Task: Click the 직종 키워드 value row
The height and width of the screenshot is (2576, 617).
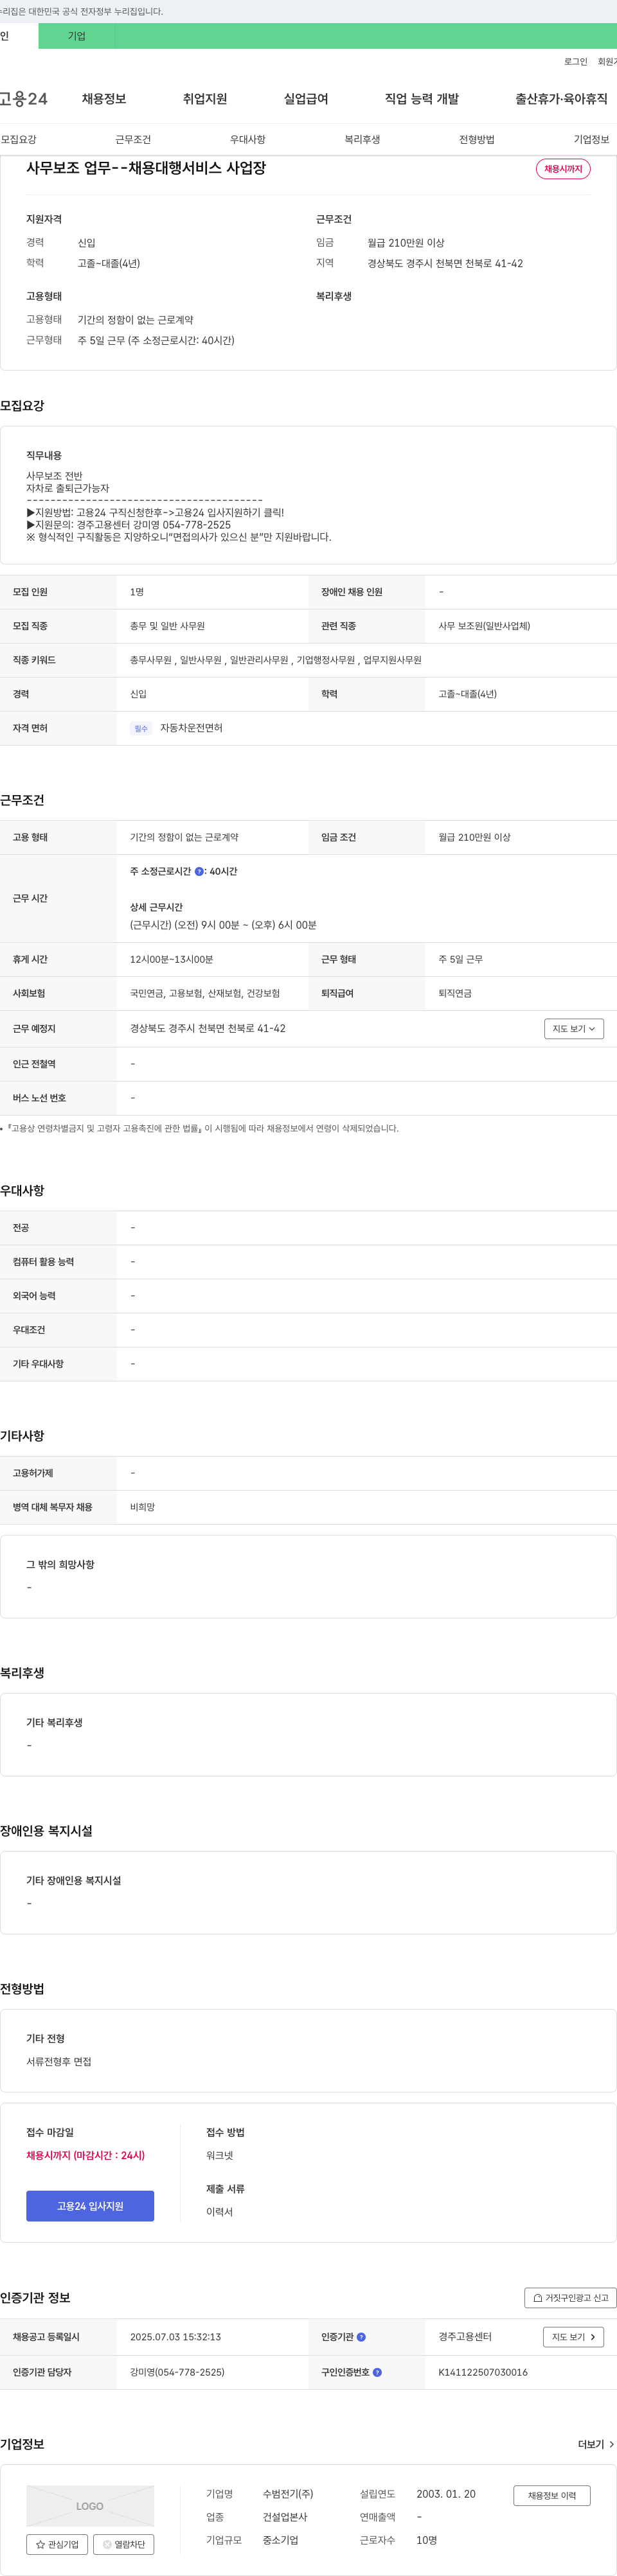Action: tap(276, 660)
